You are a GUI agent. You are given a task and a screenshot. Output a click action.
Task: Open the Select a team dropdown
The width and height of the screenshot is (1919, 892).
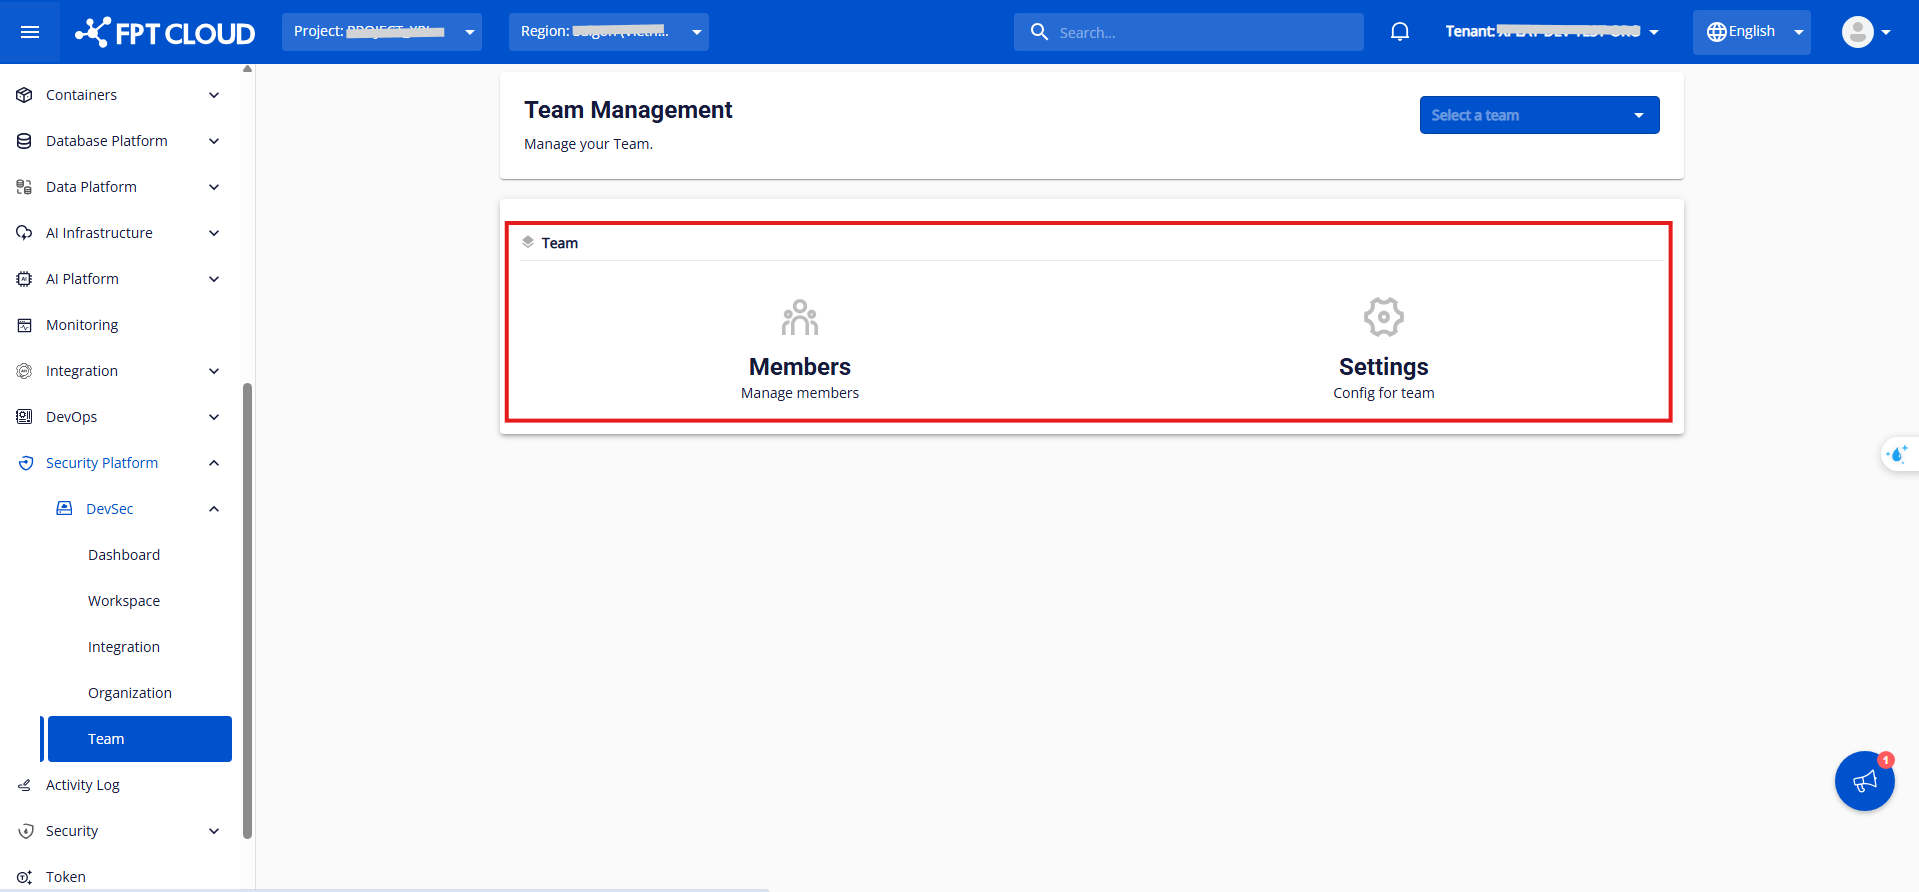[x=1538, y=115]
